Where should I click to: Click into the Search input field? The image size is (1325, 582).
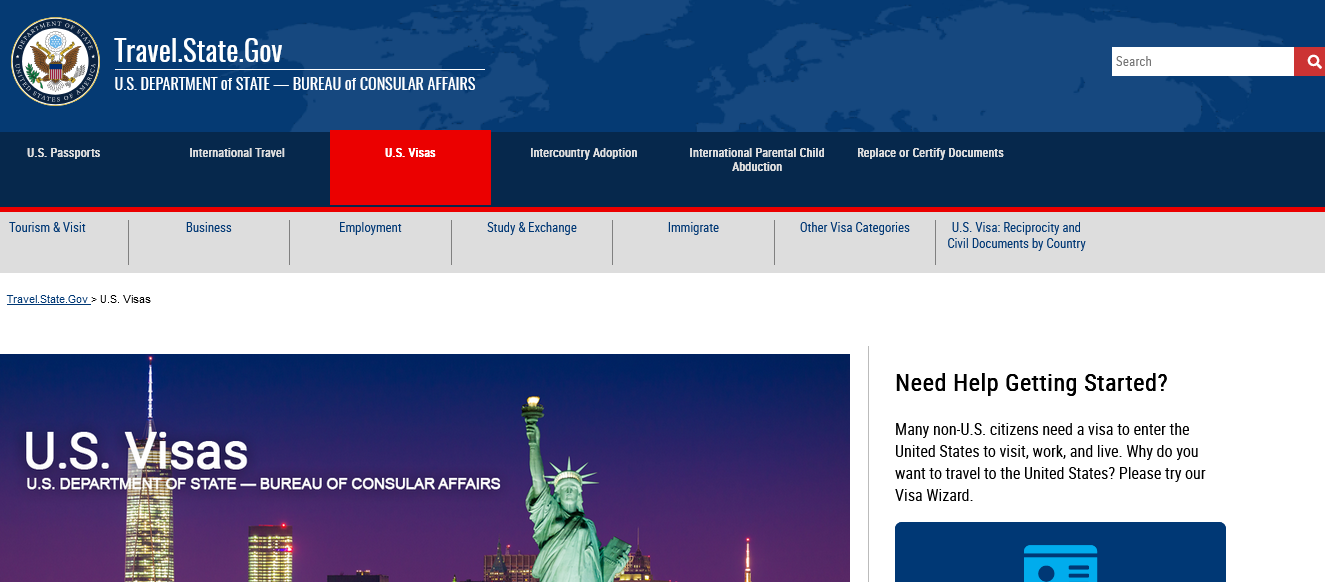[x=1202, y=61]
